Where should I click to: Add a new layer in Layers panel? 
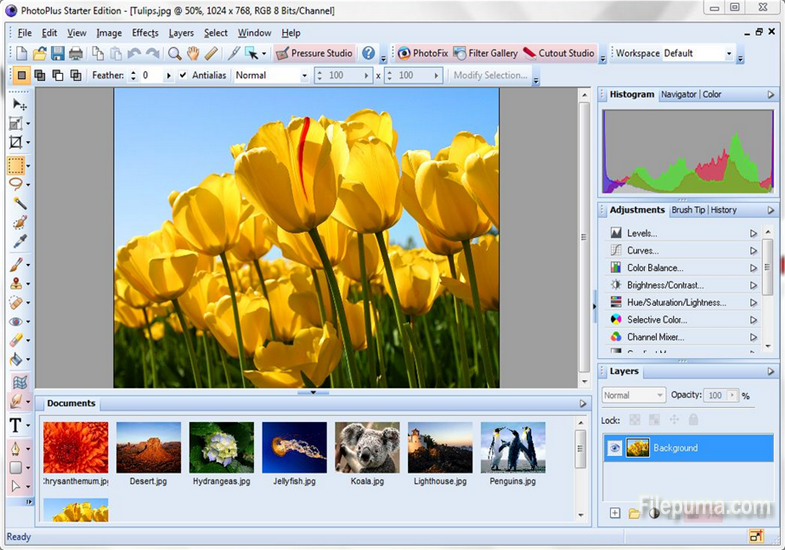pyautogui.click(x=615, y=513)
